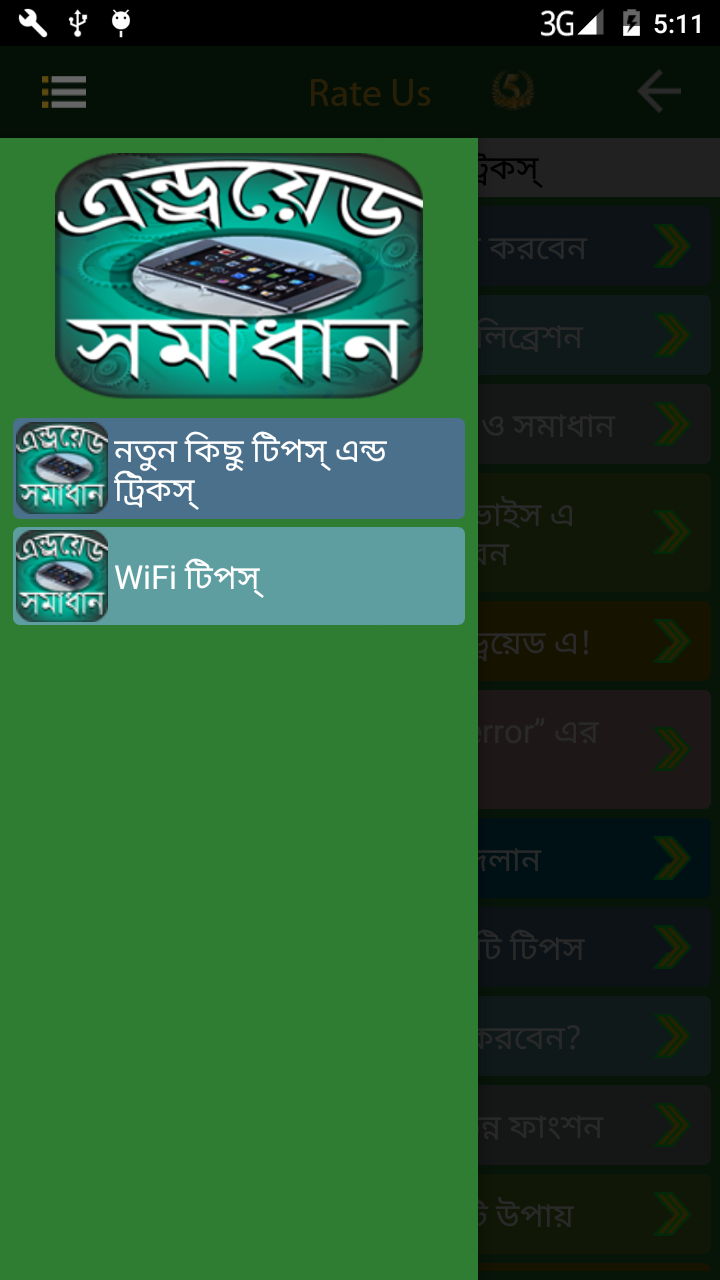Tap the large app logo banner
The height and width of the screenshot is (1280, 720).
[239, 276]
